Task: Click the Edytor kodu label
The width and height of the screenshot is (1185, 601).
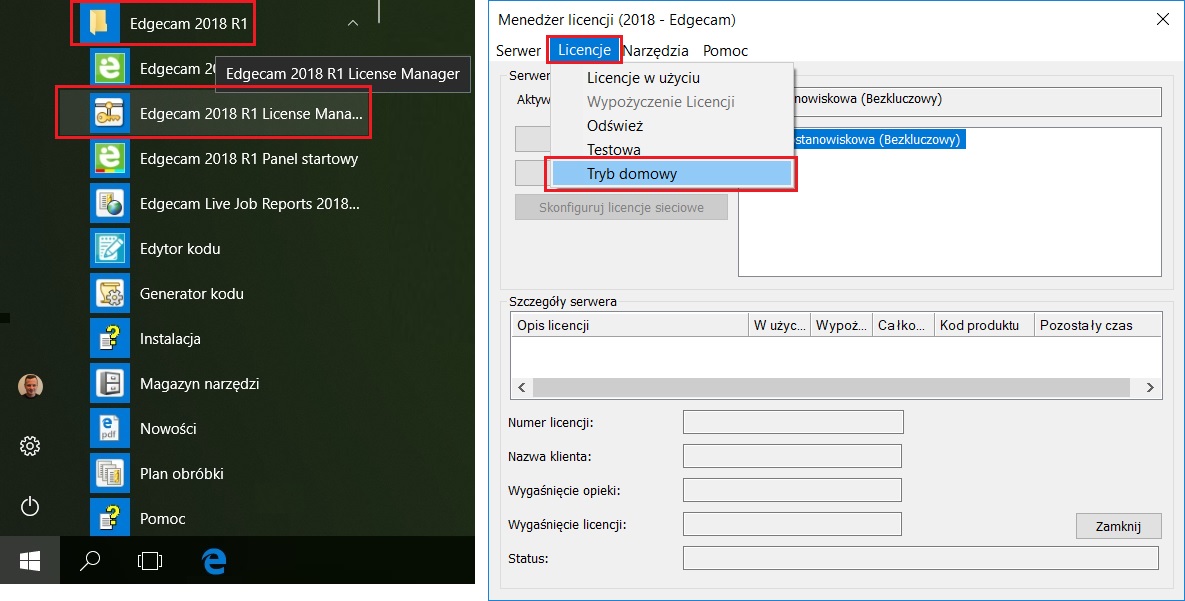Action: (x=180, y=249)
